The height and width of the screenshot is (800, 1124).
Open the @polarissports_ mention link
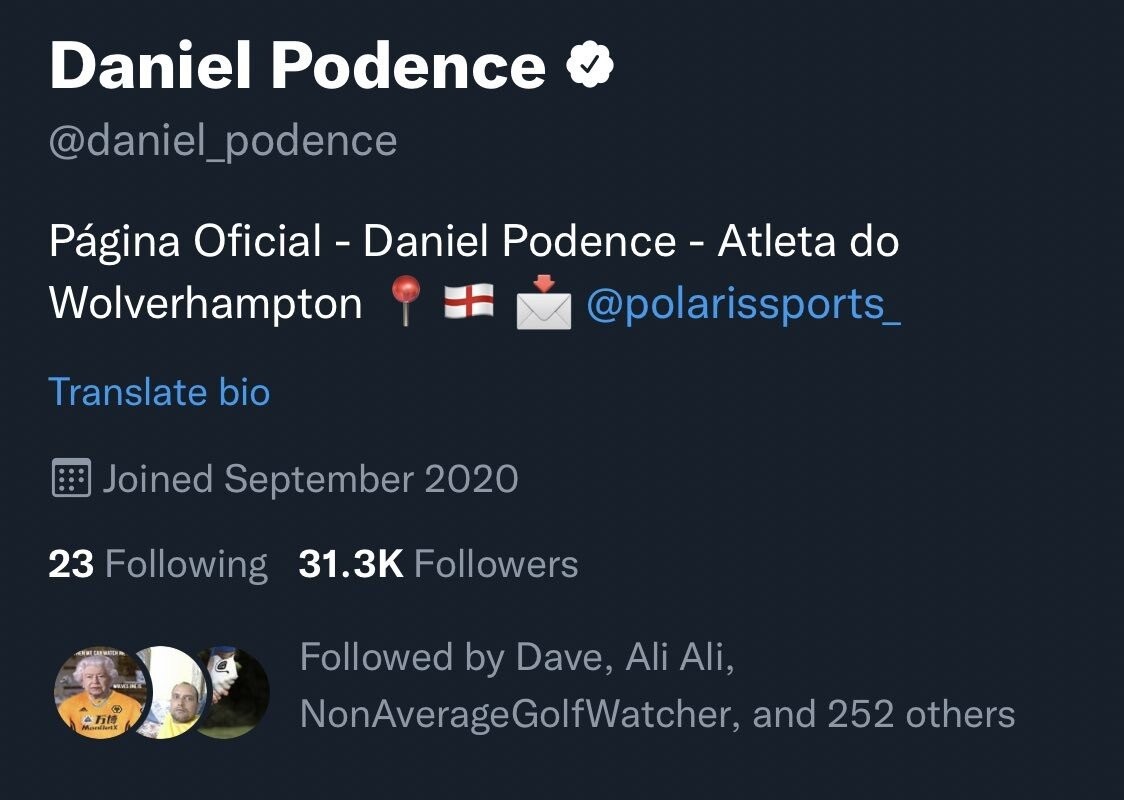pos(743,304)
